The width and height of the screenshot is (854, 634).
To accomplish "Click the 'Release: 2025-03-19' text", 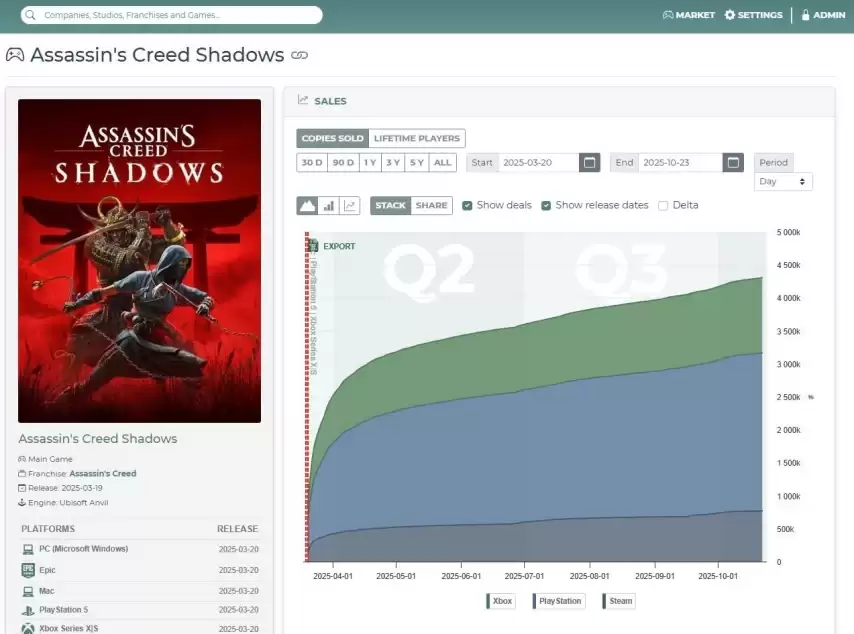I will click(x=65, y=488).
